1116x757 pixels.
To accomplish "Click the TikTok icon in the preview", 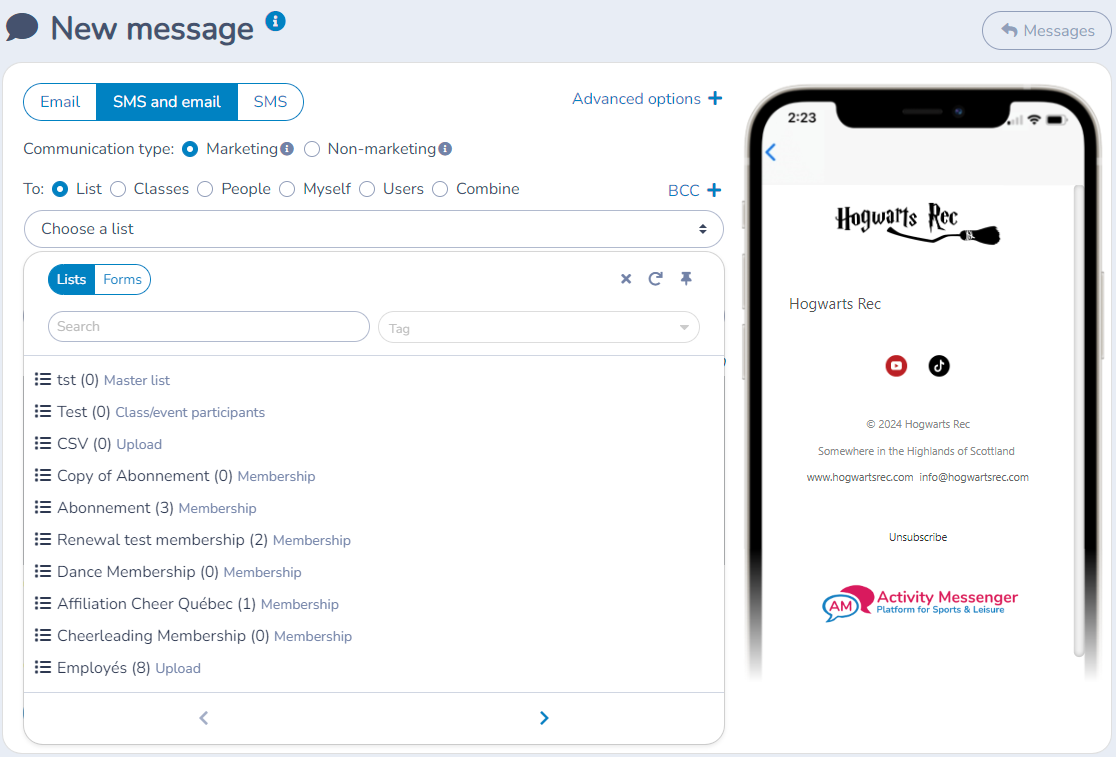I will pos(939,366).
